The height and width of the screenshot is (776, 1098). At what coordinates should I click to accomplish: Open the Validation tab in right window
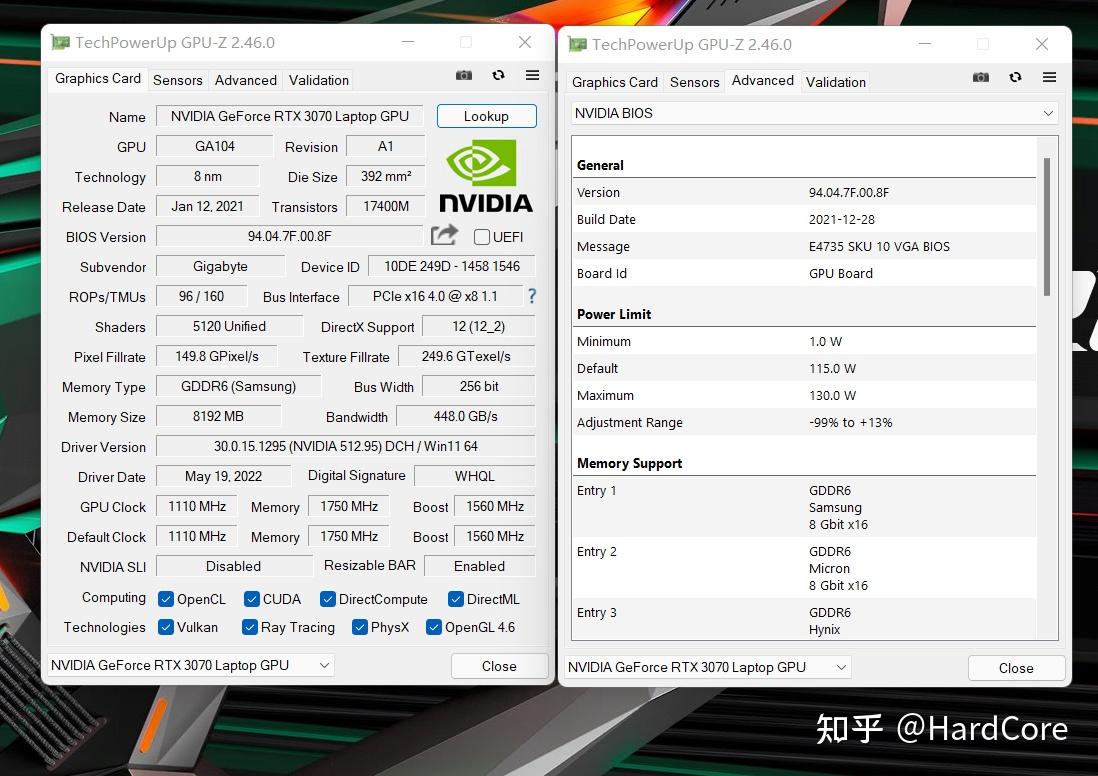(835, 81)
